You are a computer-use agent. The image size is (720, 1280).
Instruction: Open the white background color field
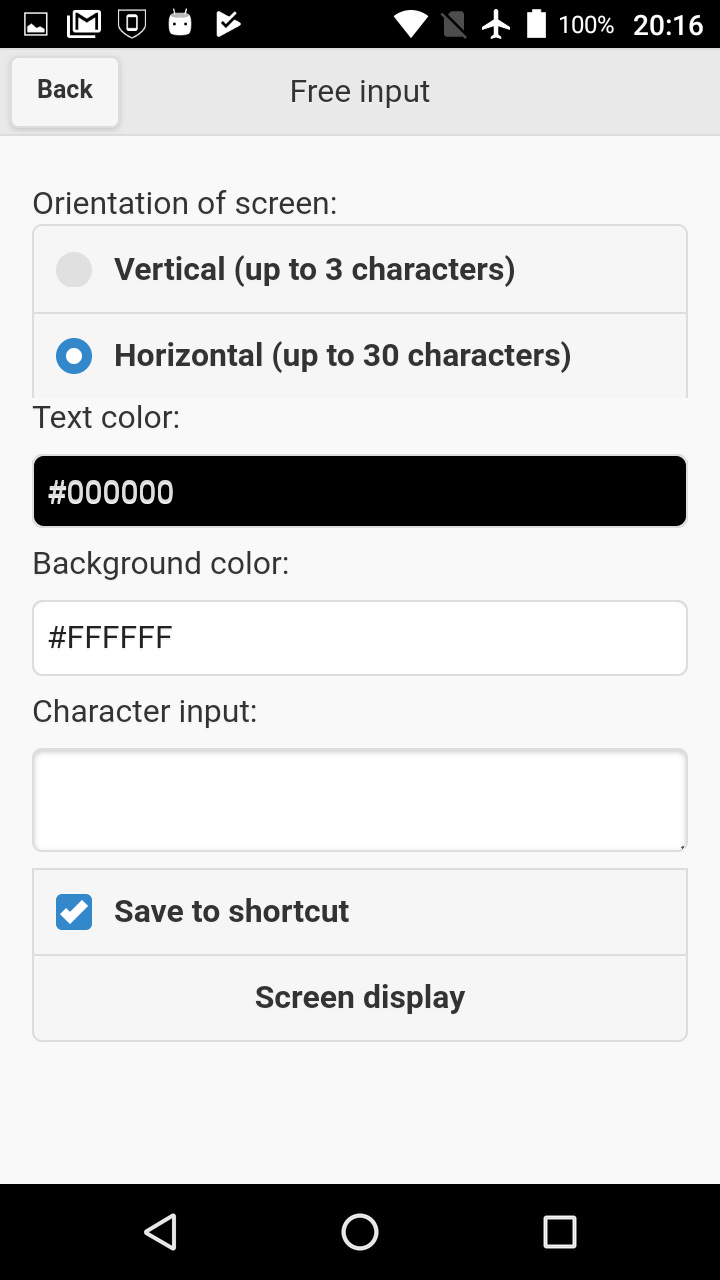pos(360,638)
